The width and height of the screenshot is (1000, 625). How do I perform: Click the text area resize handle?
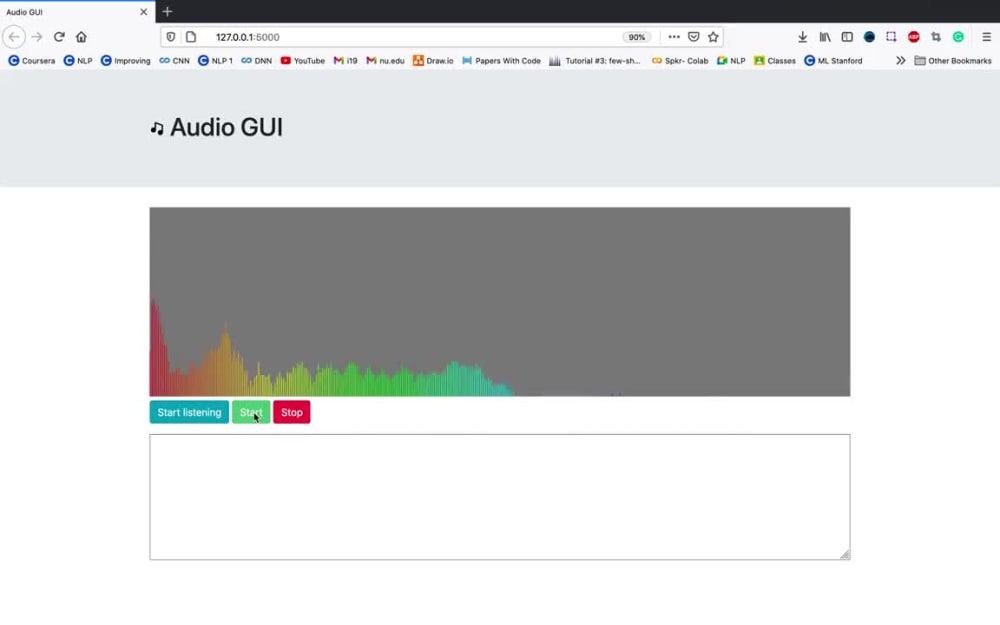click(x=844, y=554)
